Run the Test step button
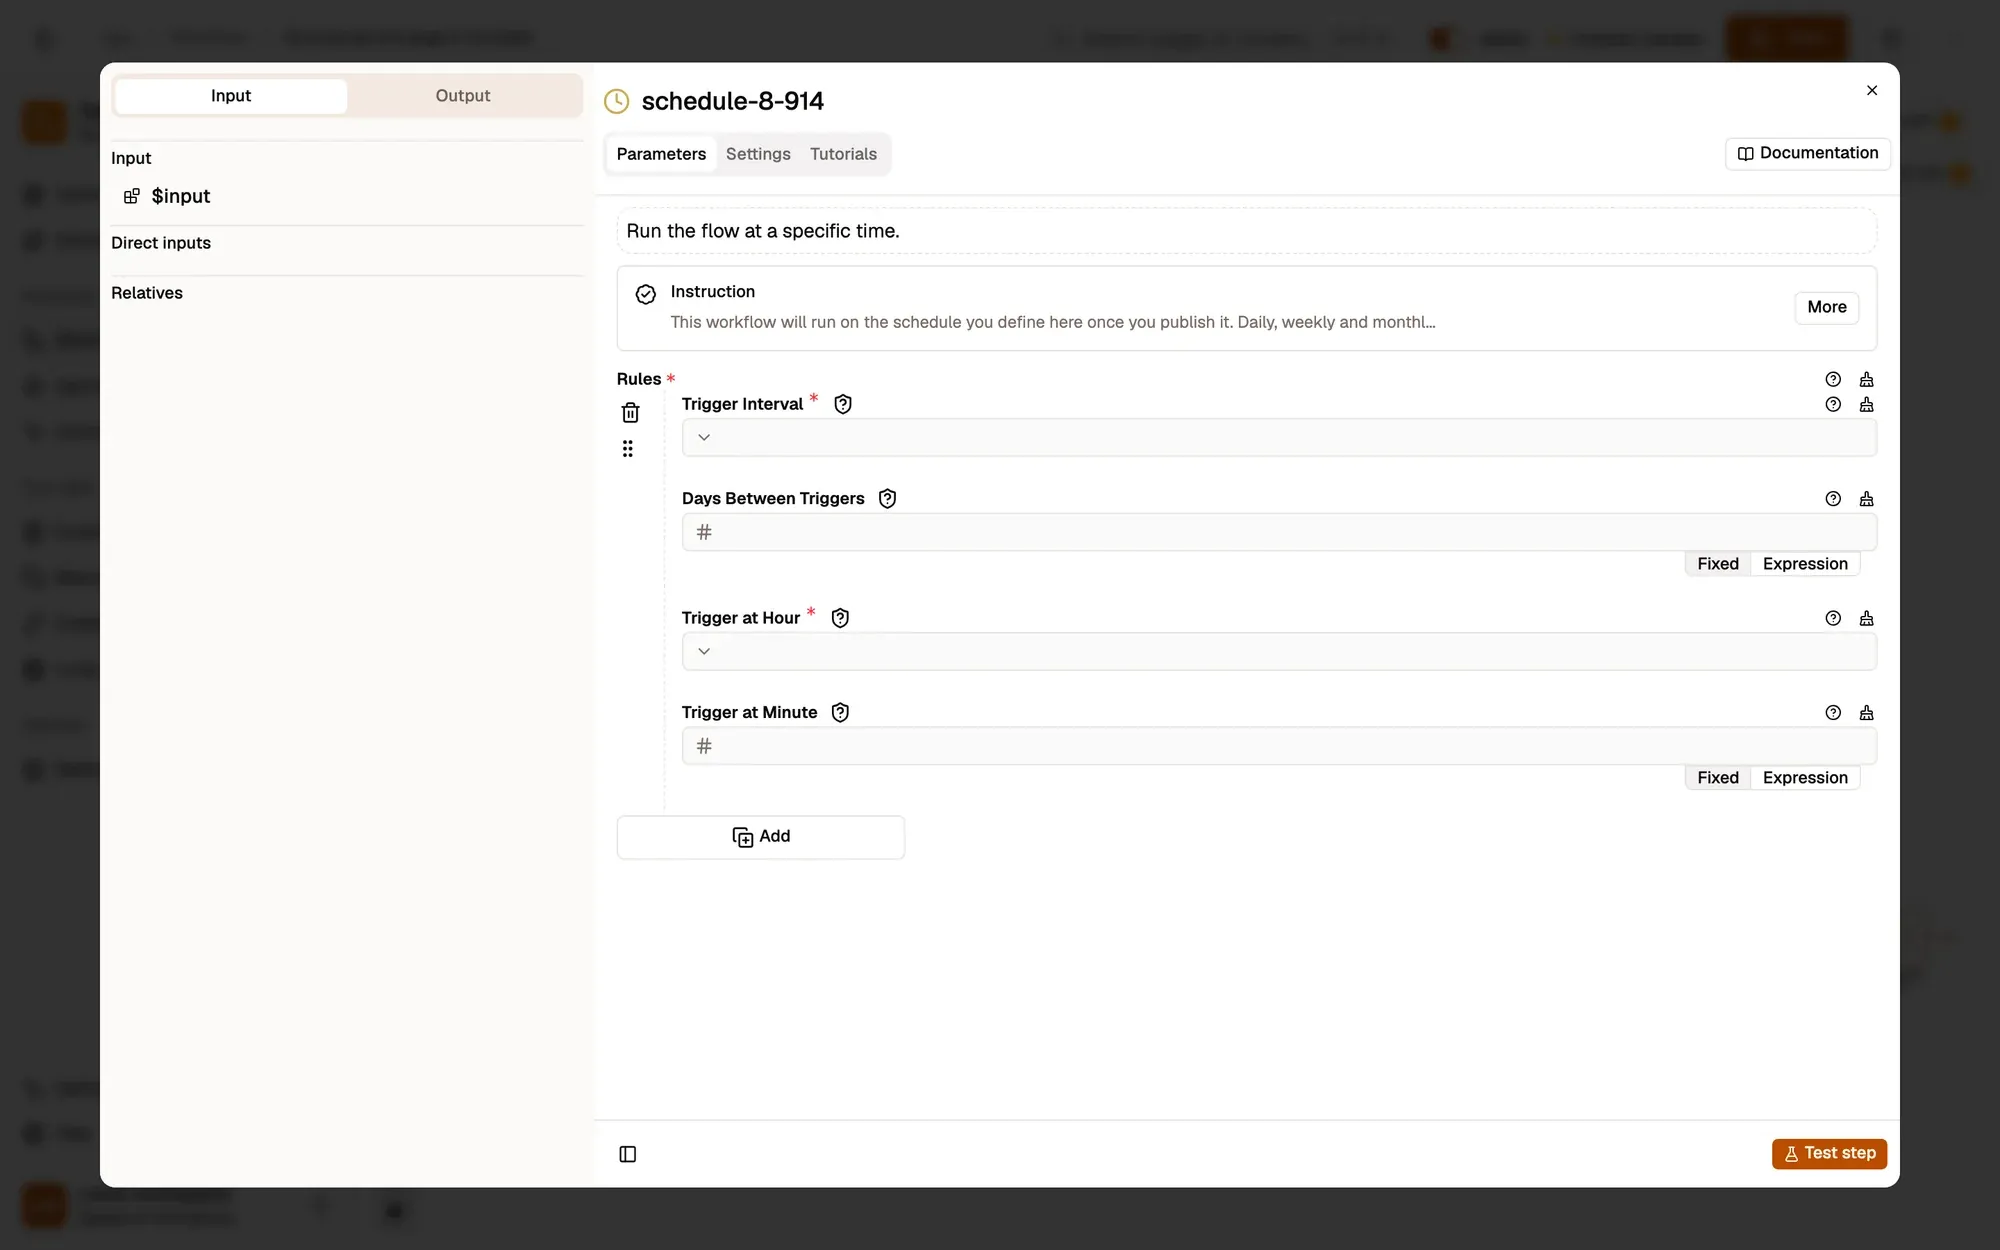This screenshot has height=1250, width=2000. (x=1829, y=1154)
